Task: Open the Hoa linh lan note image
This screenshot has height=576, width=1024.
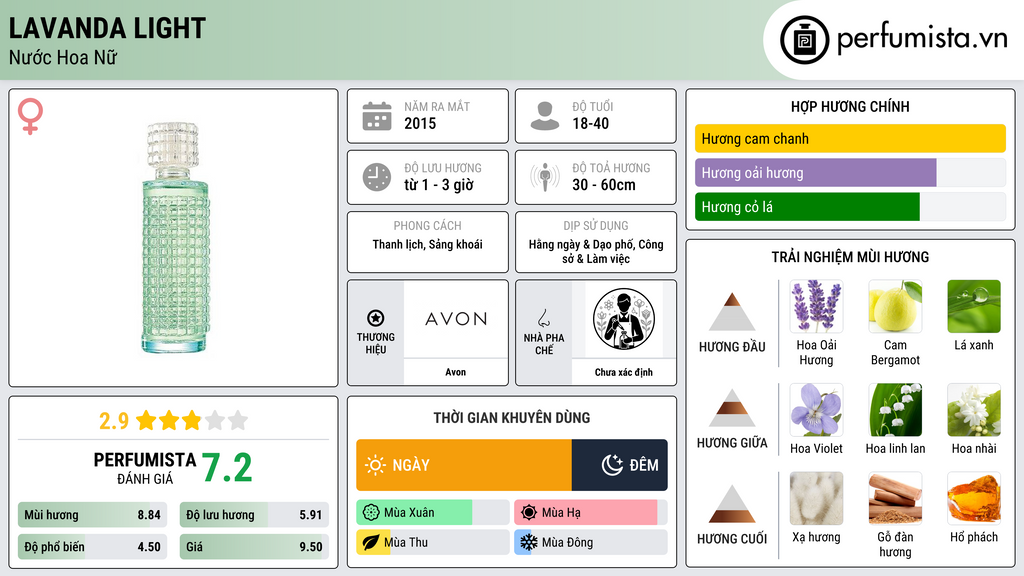Action: pos(895,409)
